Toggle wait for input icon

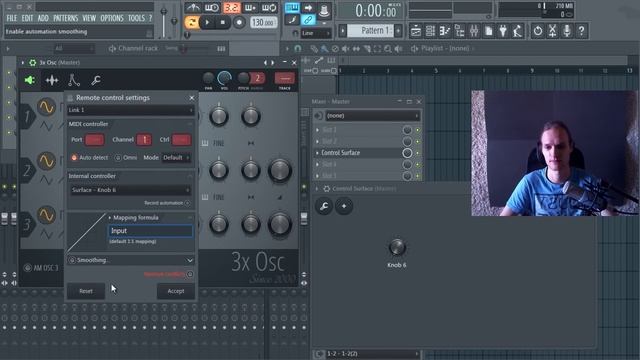pos(212,7)
